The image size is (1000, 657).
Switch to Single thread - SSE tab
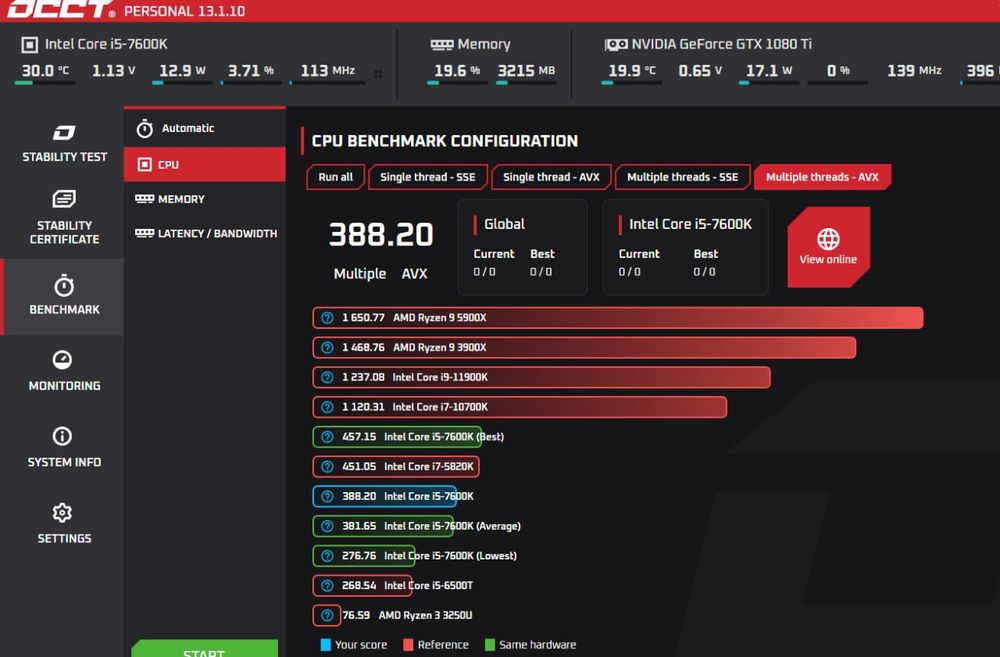tap(427, 177)
